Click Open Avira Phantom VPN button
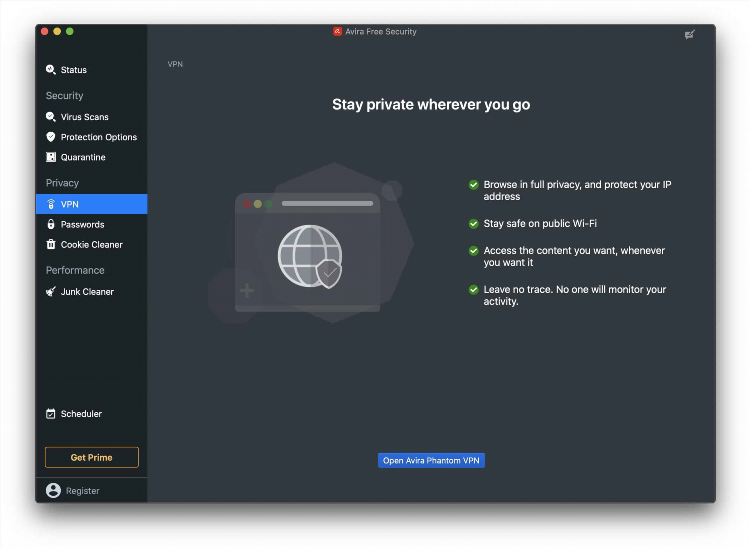Viewport: 750px width, 549px height. coord(431,461)
